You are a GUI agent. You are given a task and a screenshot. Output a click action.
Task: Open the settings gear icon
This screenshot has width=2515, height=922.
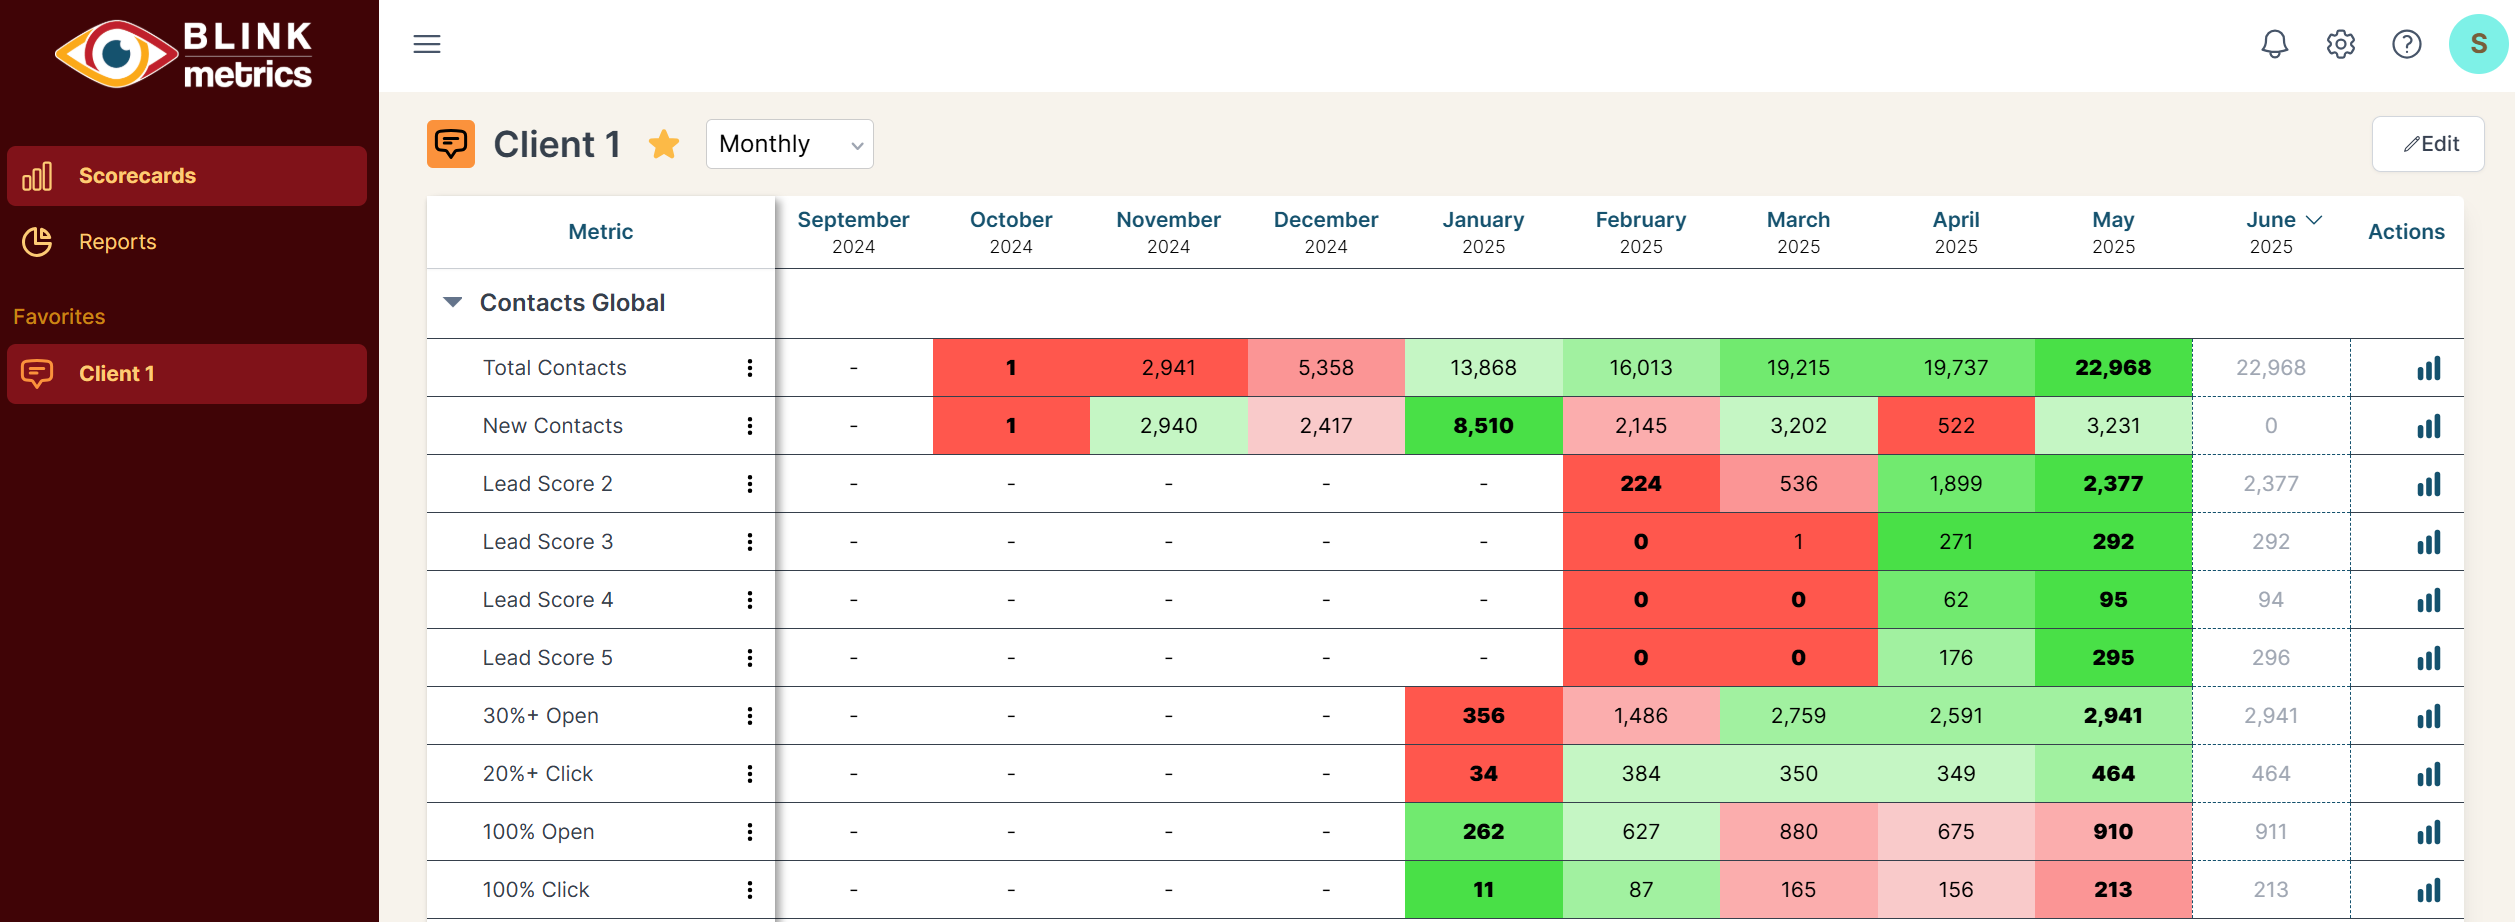tap(2340, 44)
